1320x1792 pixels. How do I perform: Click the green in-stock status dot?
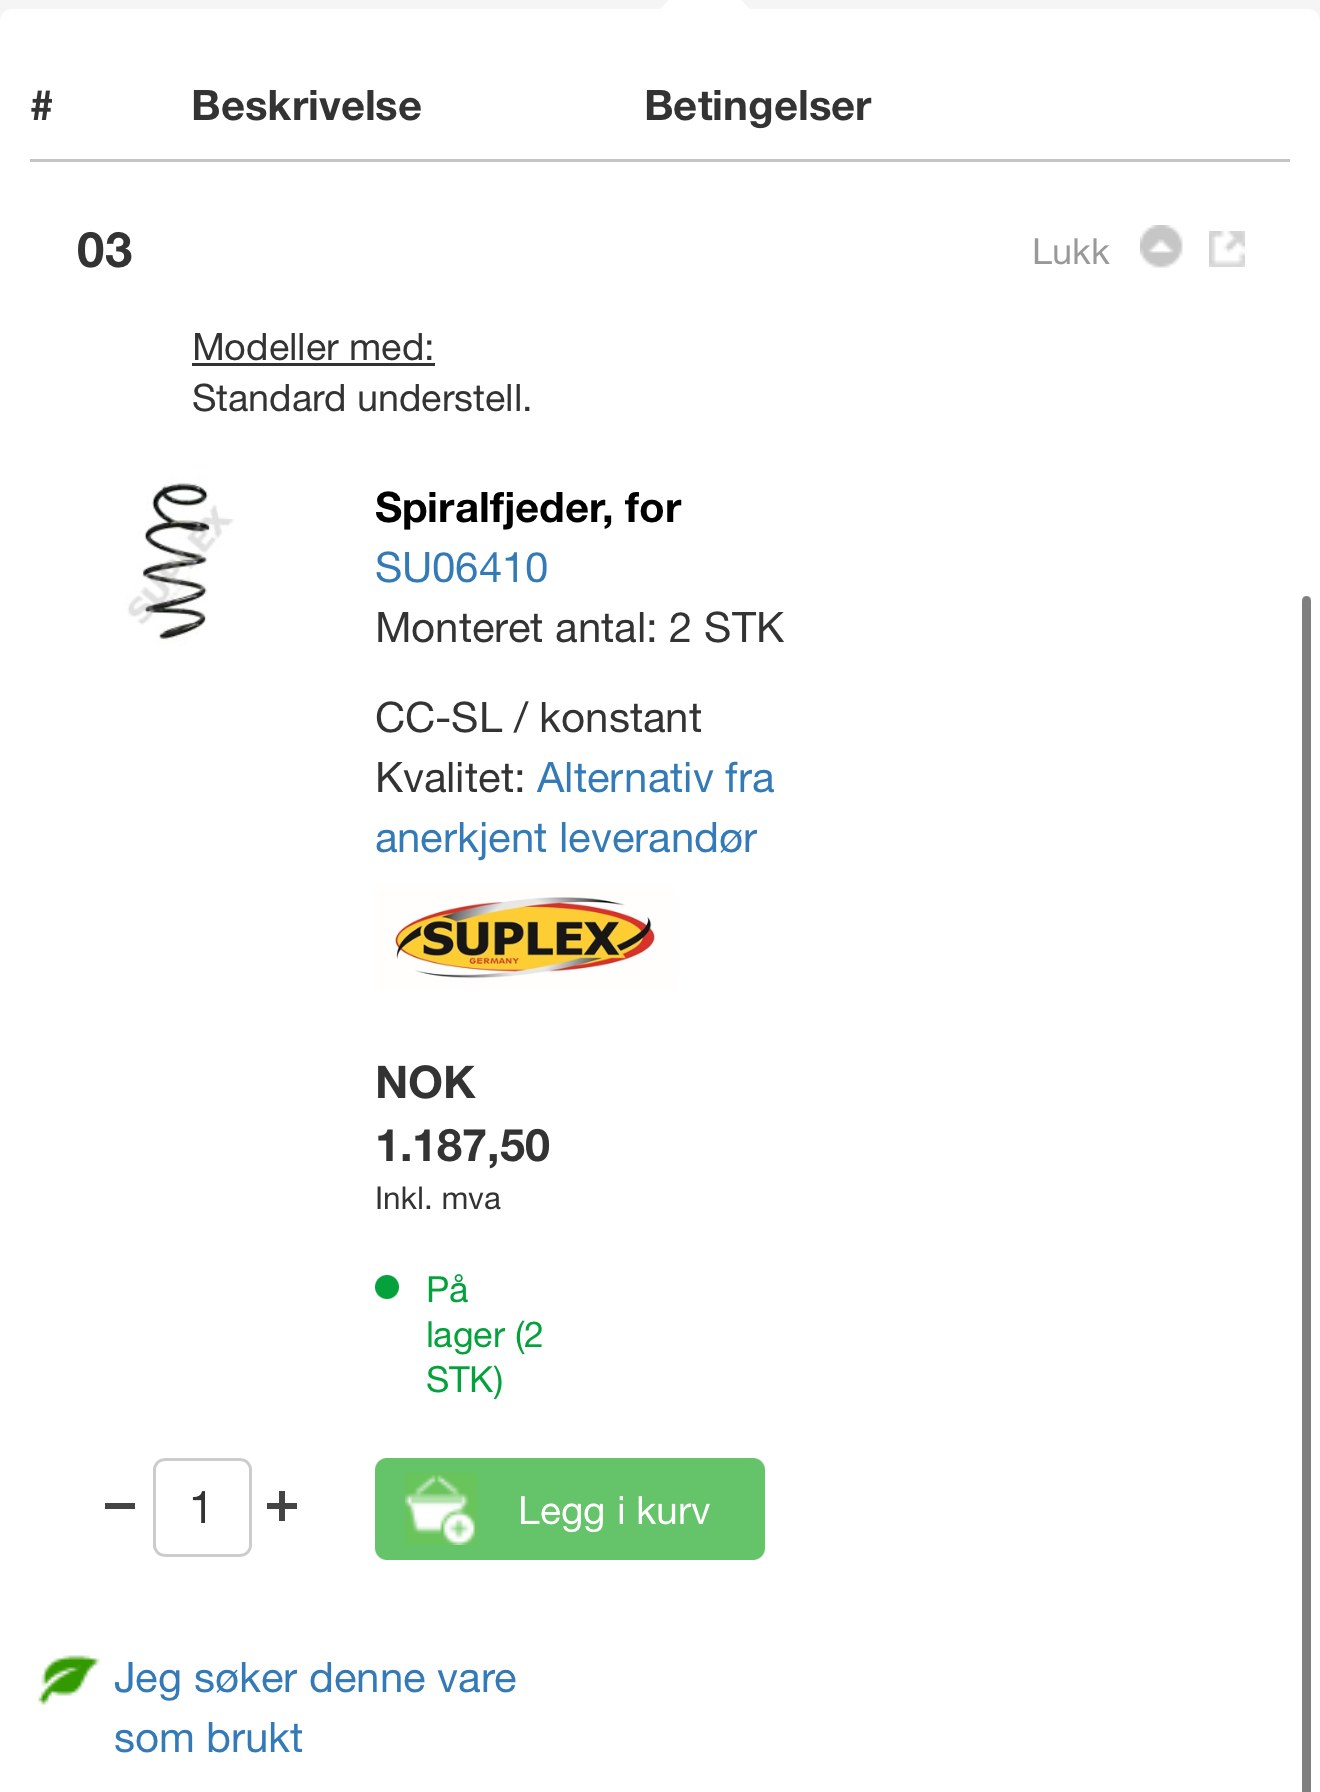(387, 1287)
